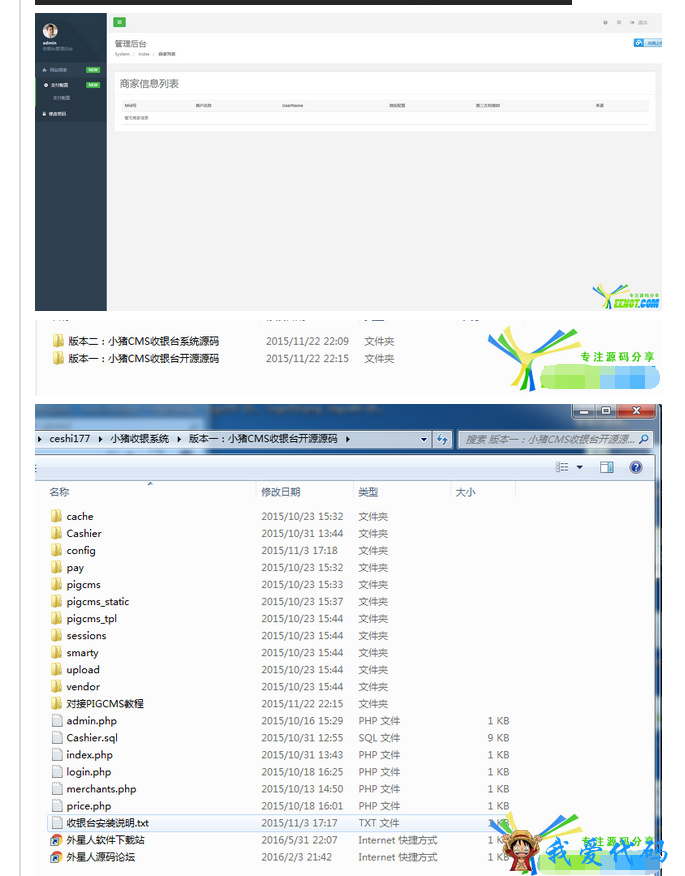
Task: Select the pay folder
Action: 67,567
